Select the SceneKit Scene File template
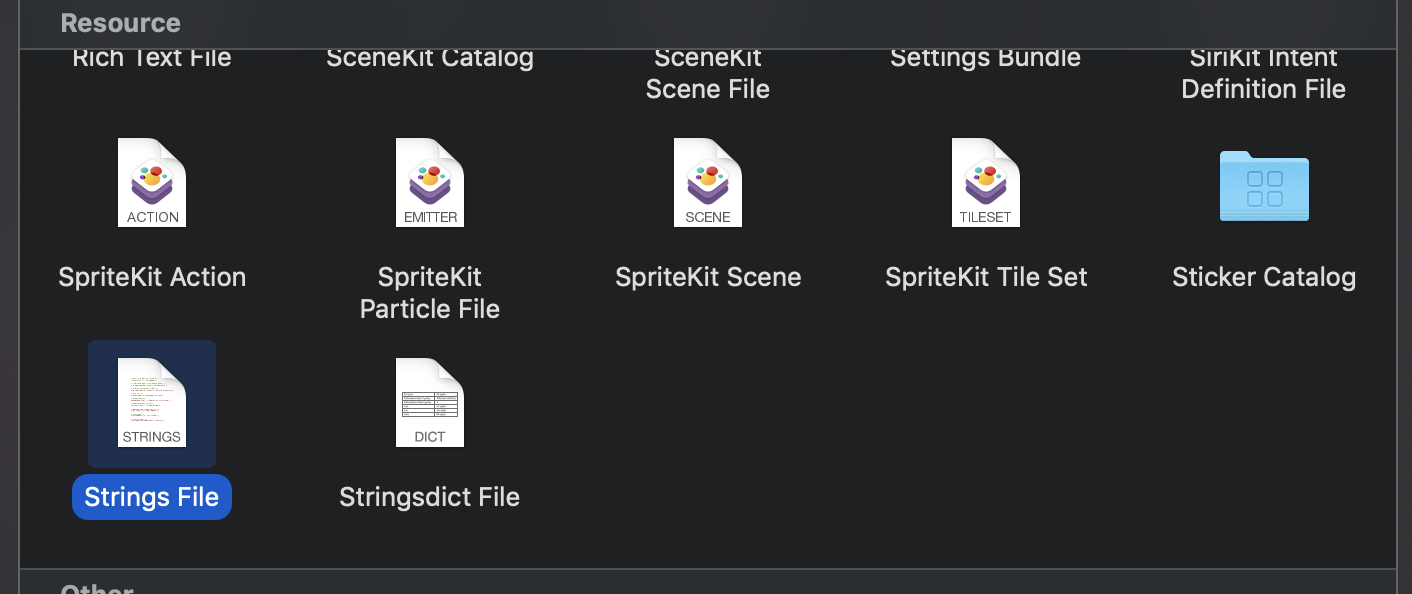 point(708,74)
